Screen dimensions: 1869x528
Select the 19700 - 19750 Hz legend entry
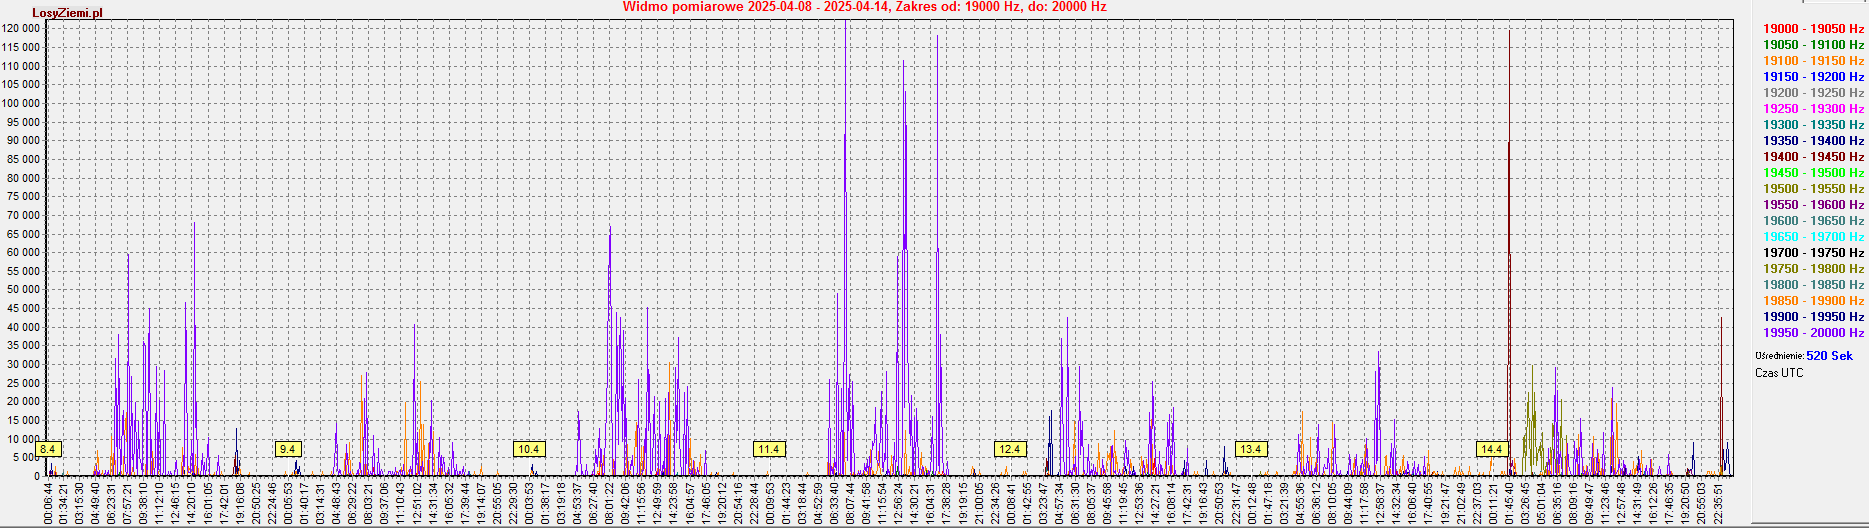(x=1812, y=253)
